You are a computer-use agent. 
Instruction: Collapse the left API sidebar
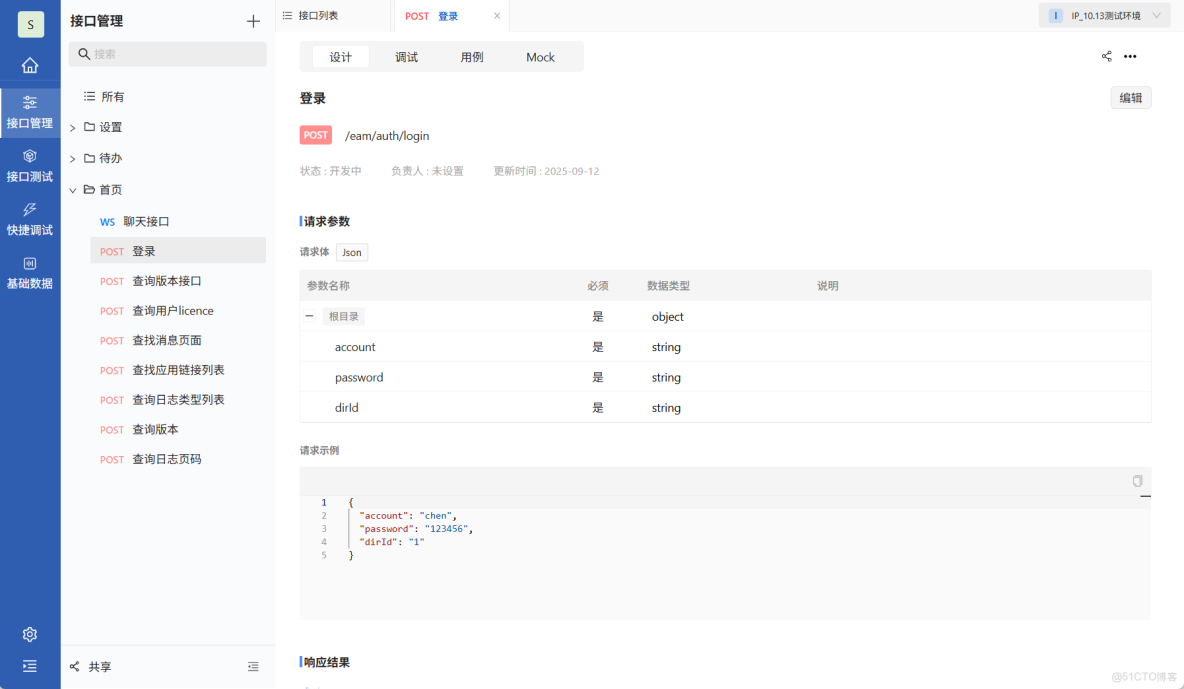253,667
